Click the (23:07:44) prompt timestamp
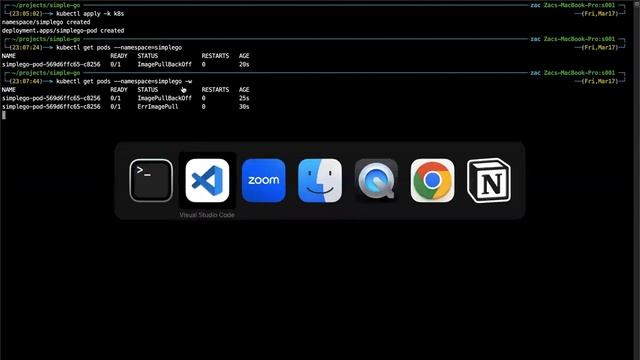This screenshot has width=640, height=360. [x=26, y=81]
